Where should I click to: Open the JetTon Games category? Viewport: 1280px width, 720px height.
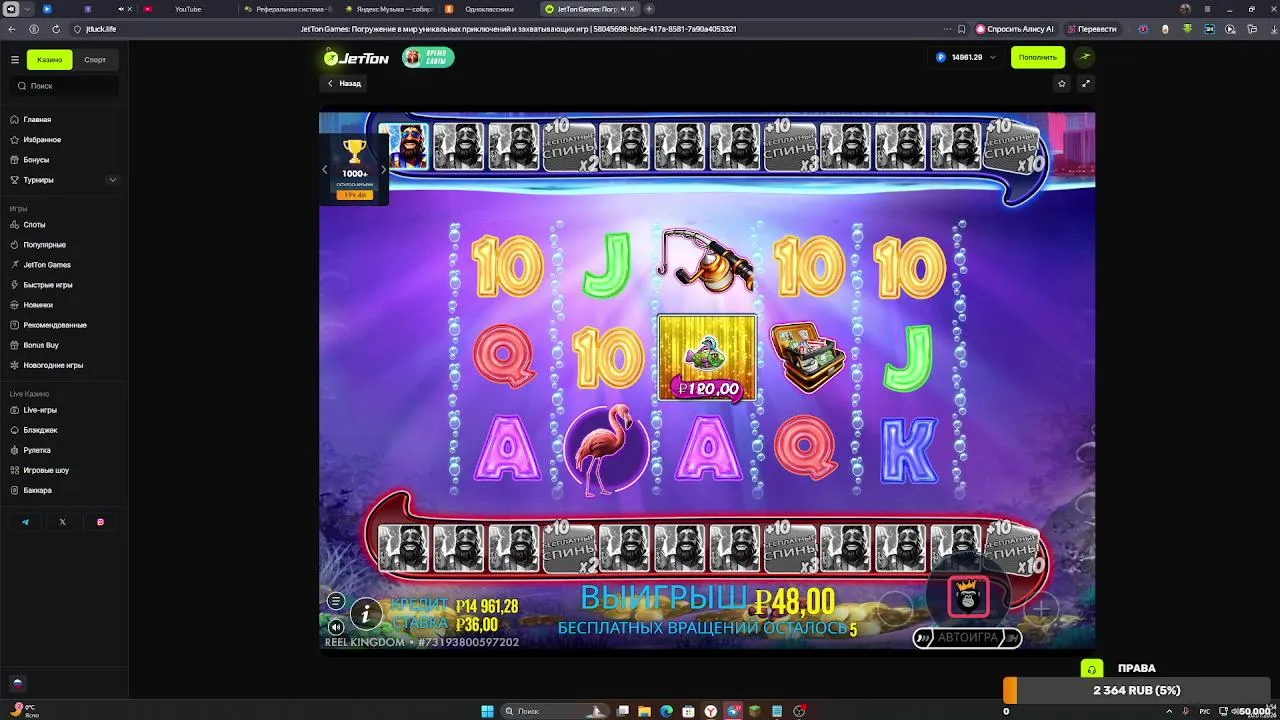[47, 265]
